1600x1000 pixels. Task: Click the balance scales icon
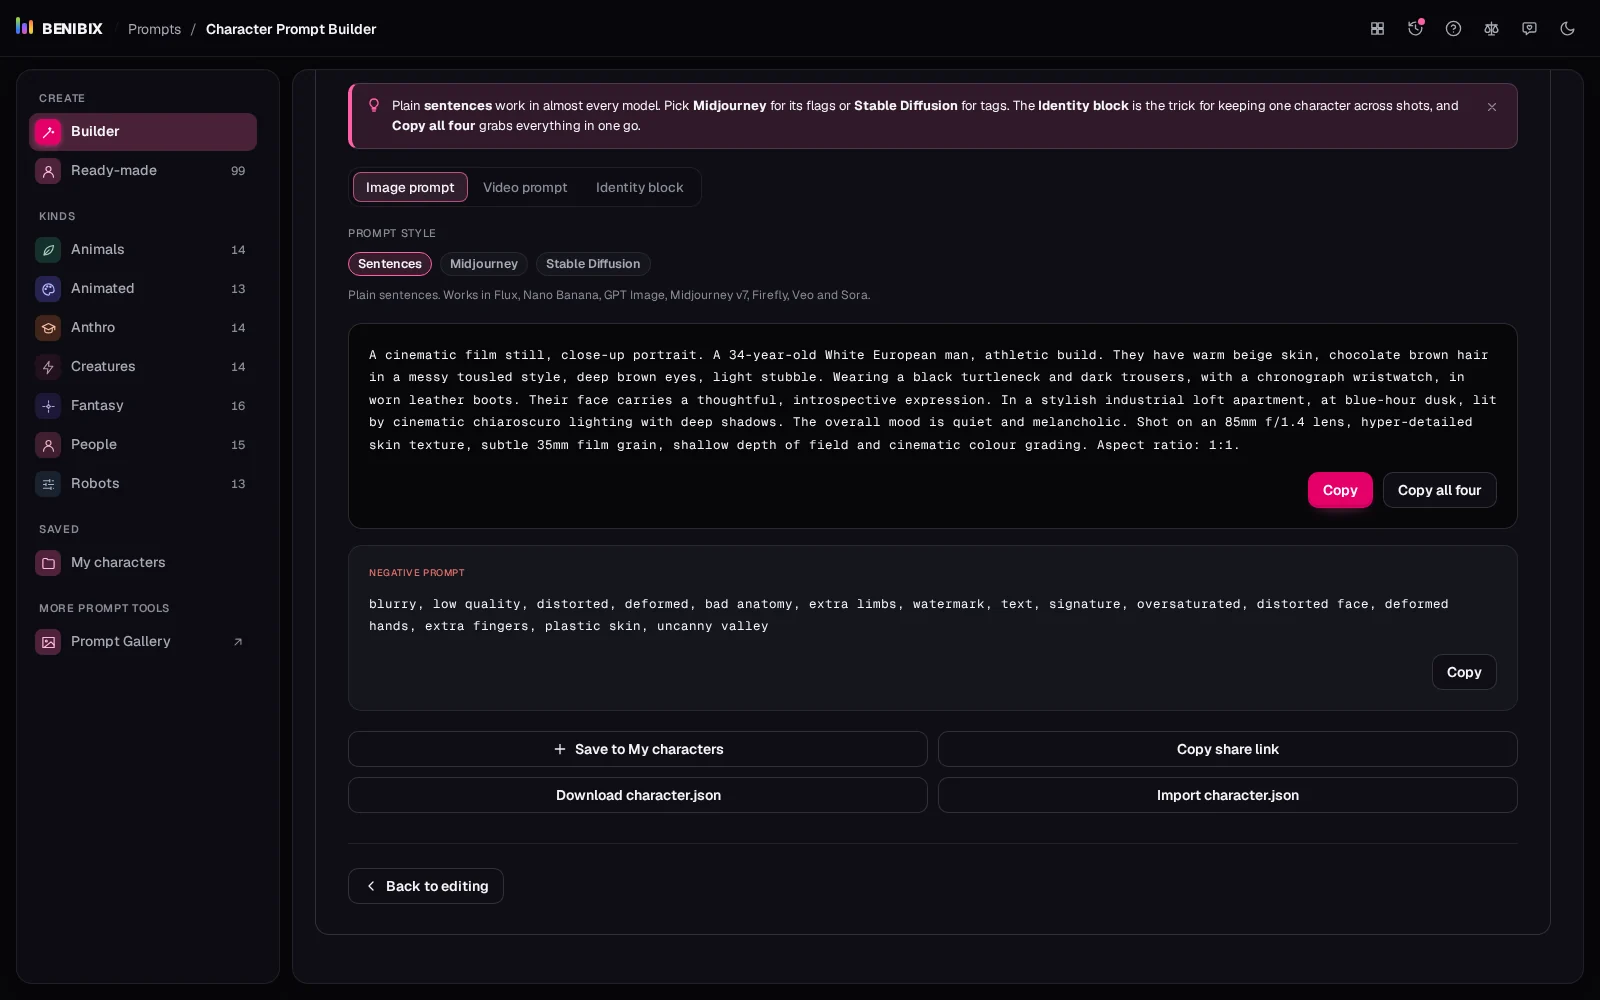click(x=1491, y=29)
